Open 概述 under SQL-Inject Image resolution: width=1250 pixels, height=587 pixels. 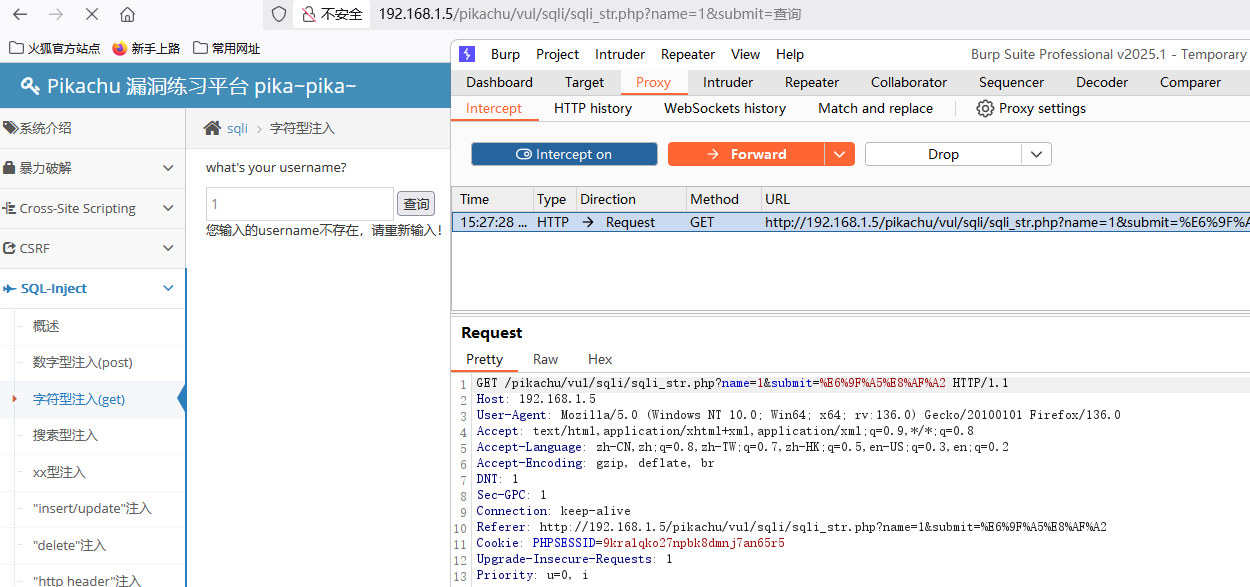pyautogui.click(x=46, y=326)
